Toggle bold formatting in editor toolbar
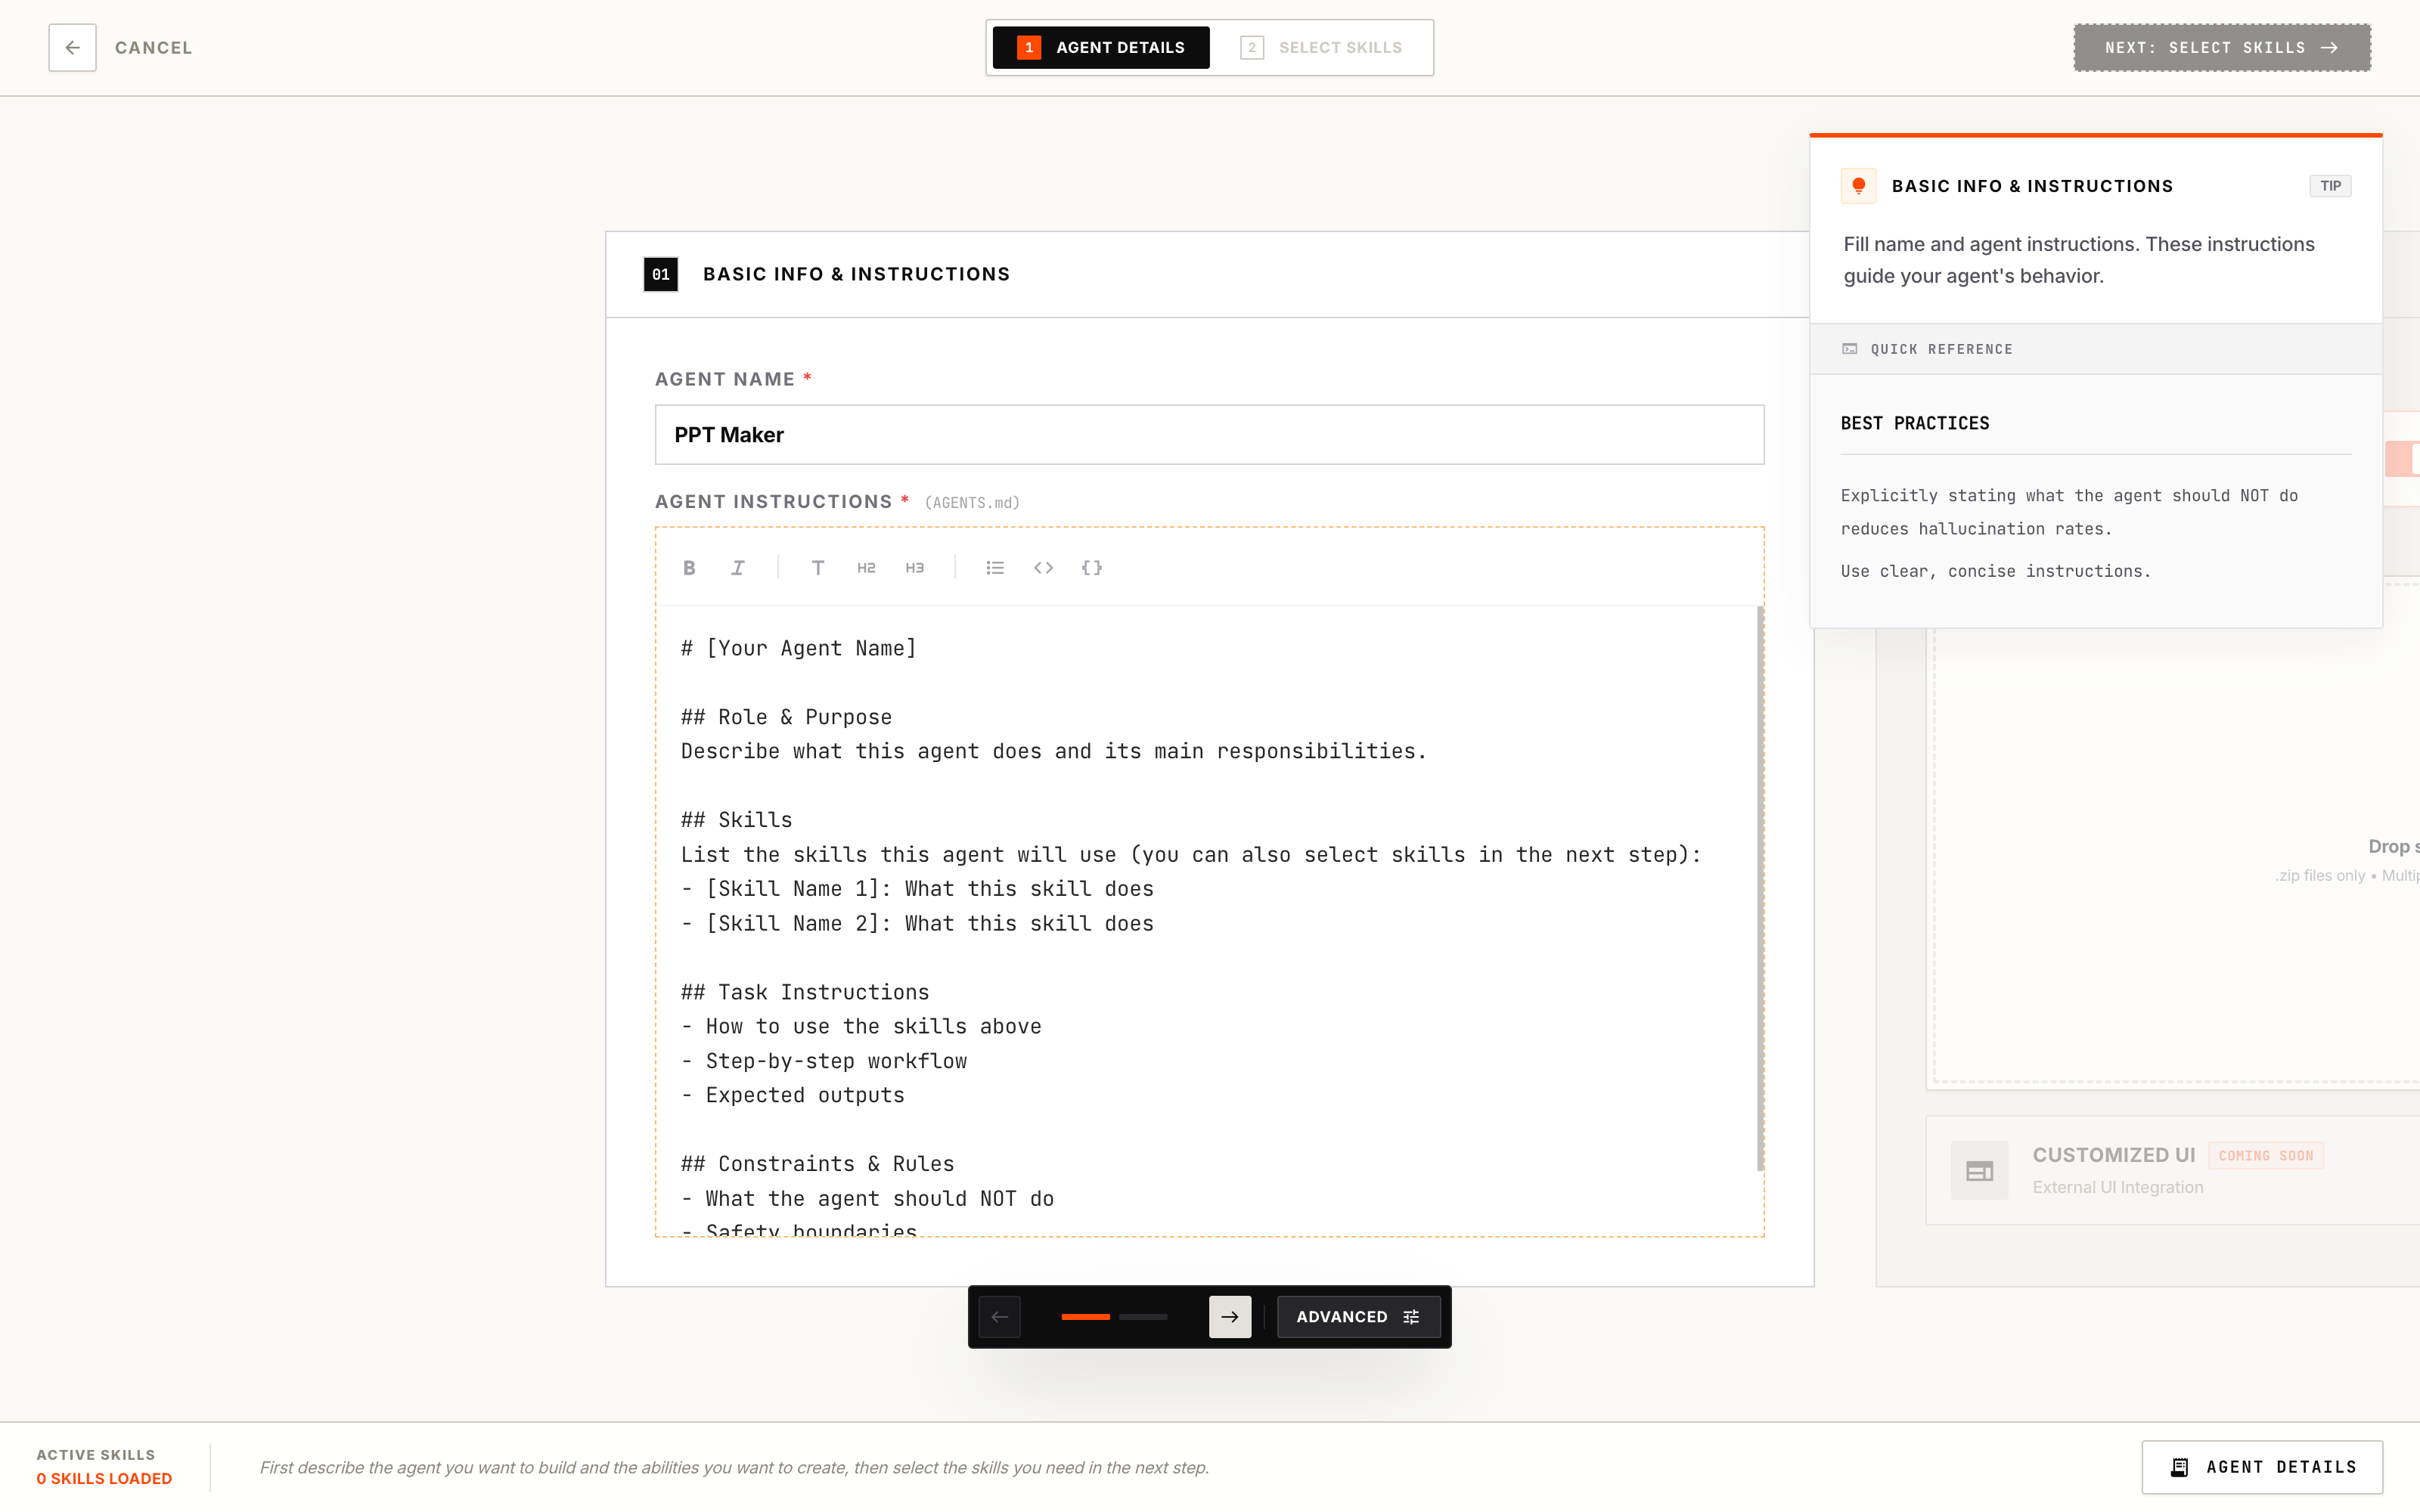This screenshot has height=1512, width=2420. [x=689, y=568]
